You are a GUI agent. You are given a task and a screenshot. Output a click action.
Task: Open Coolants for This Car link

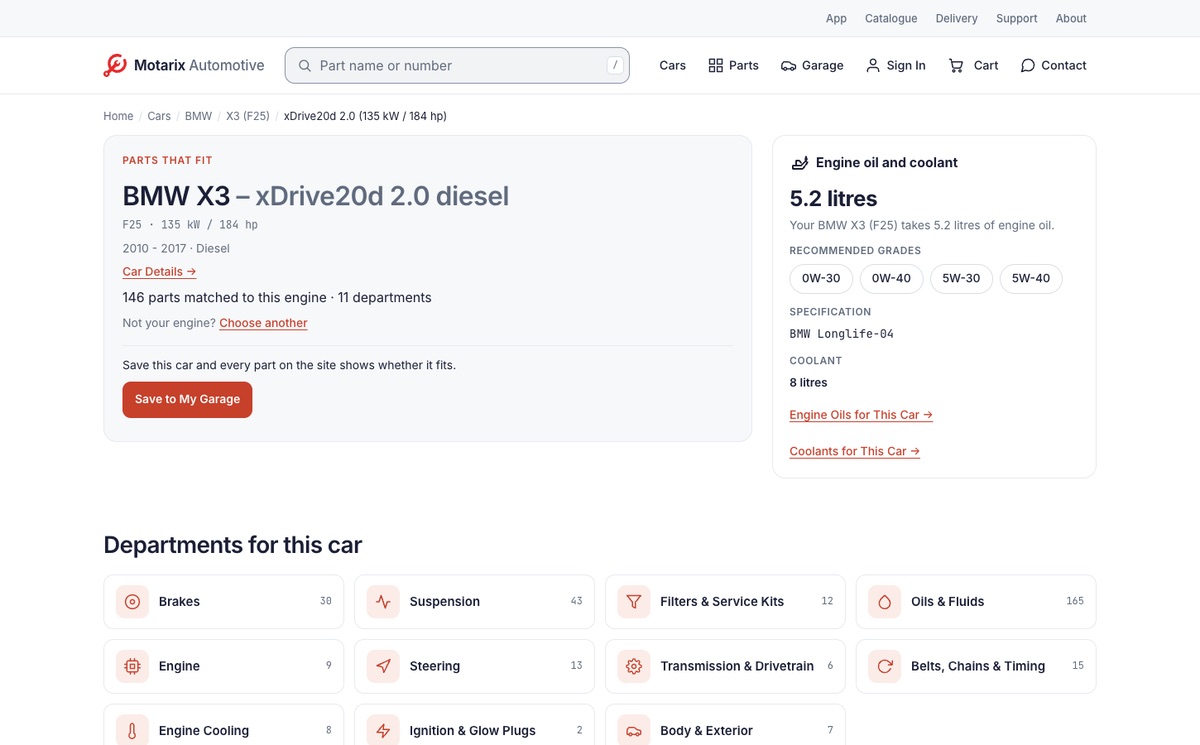click(855, 451)
